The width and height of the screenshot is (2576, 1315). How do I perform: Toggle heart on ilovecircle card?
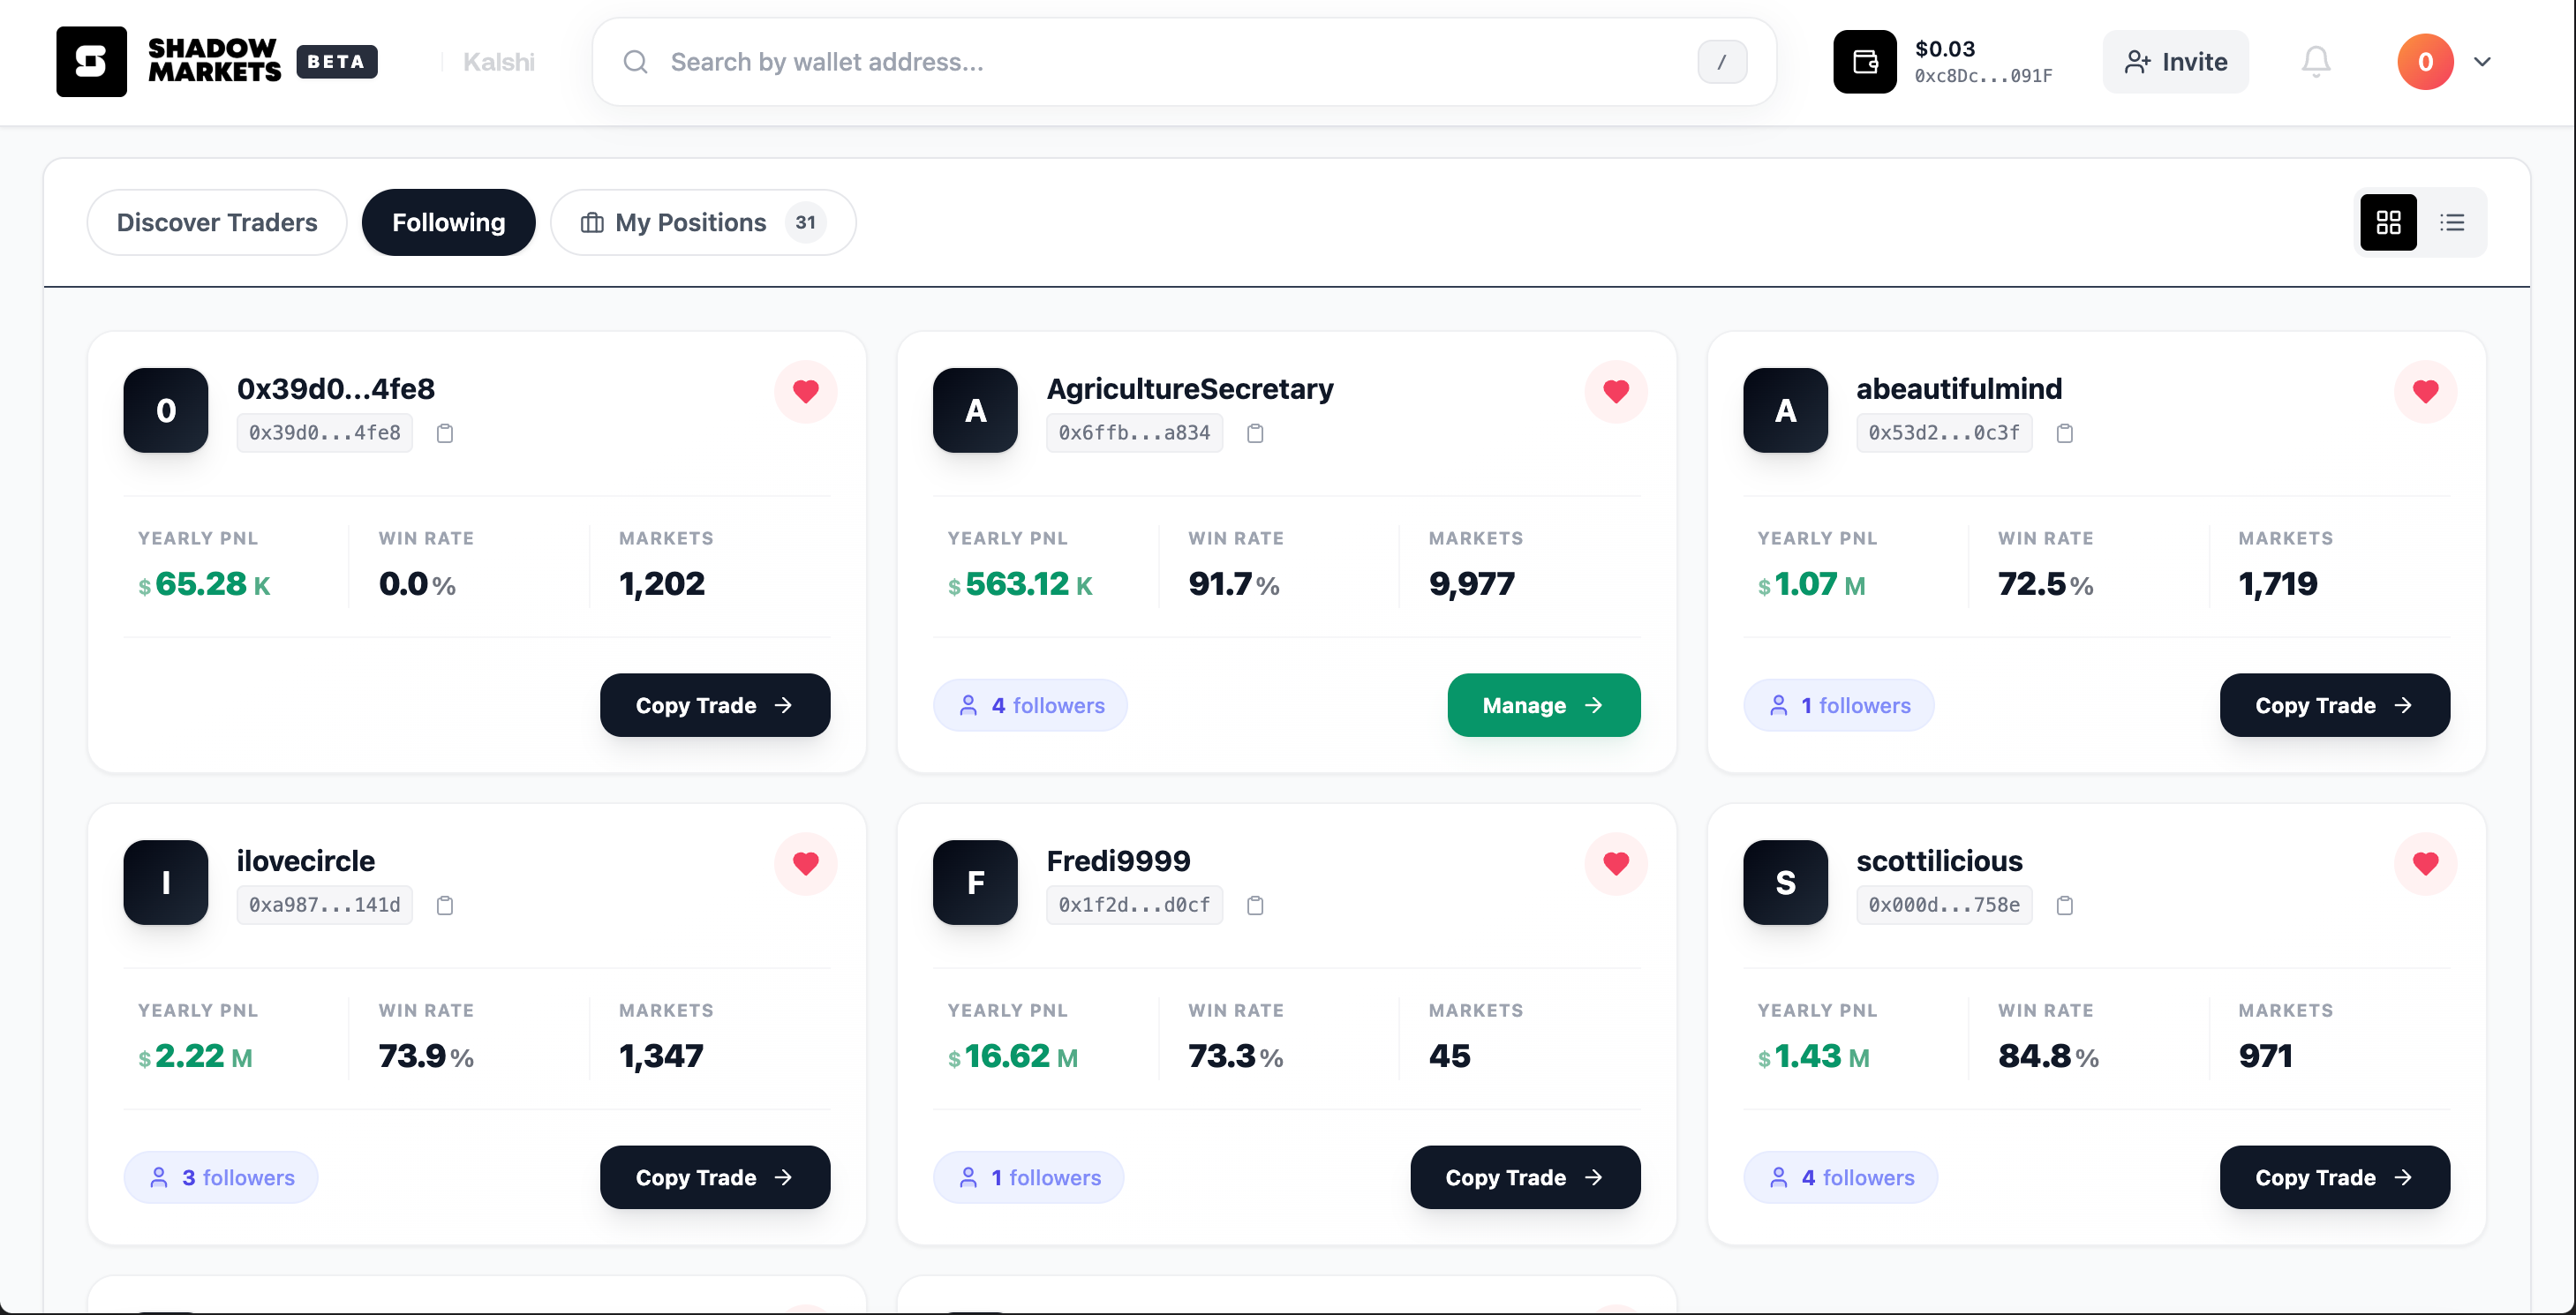point(805,863)
